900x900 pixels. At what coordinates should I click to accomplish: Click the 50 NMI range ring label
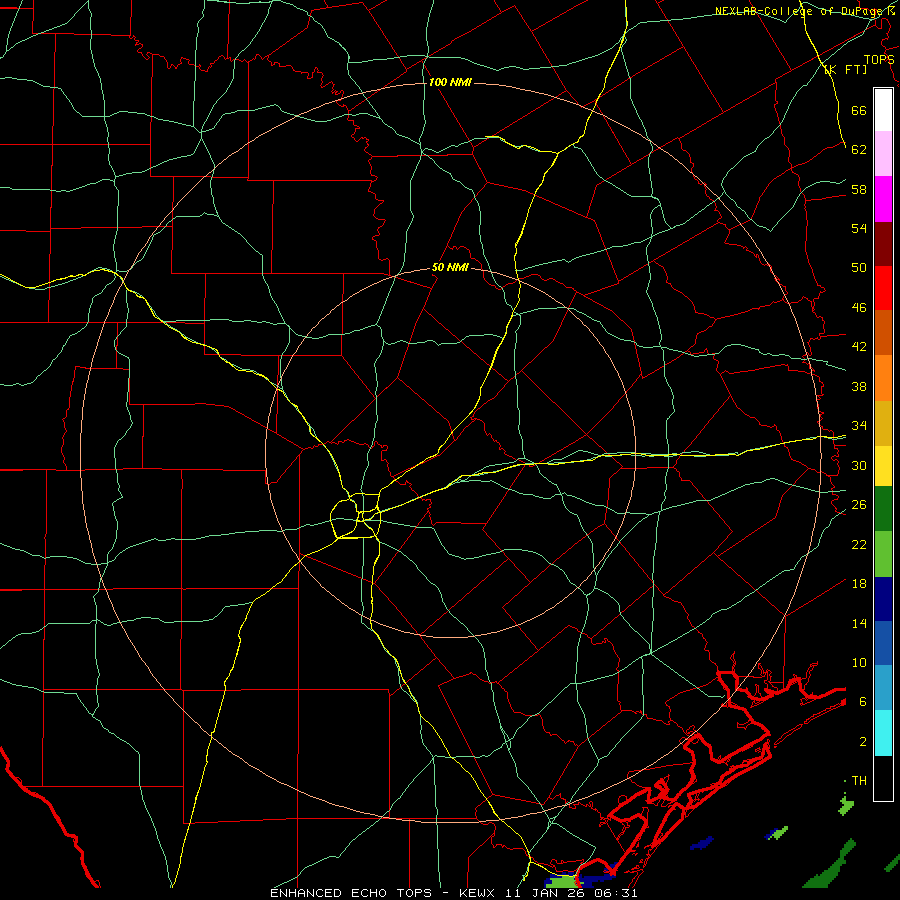pos(450,267)
